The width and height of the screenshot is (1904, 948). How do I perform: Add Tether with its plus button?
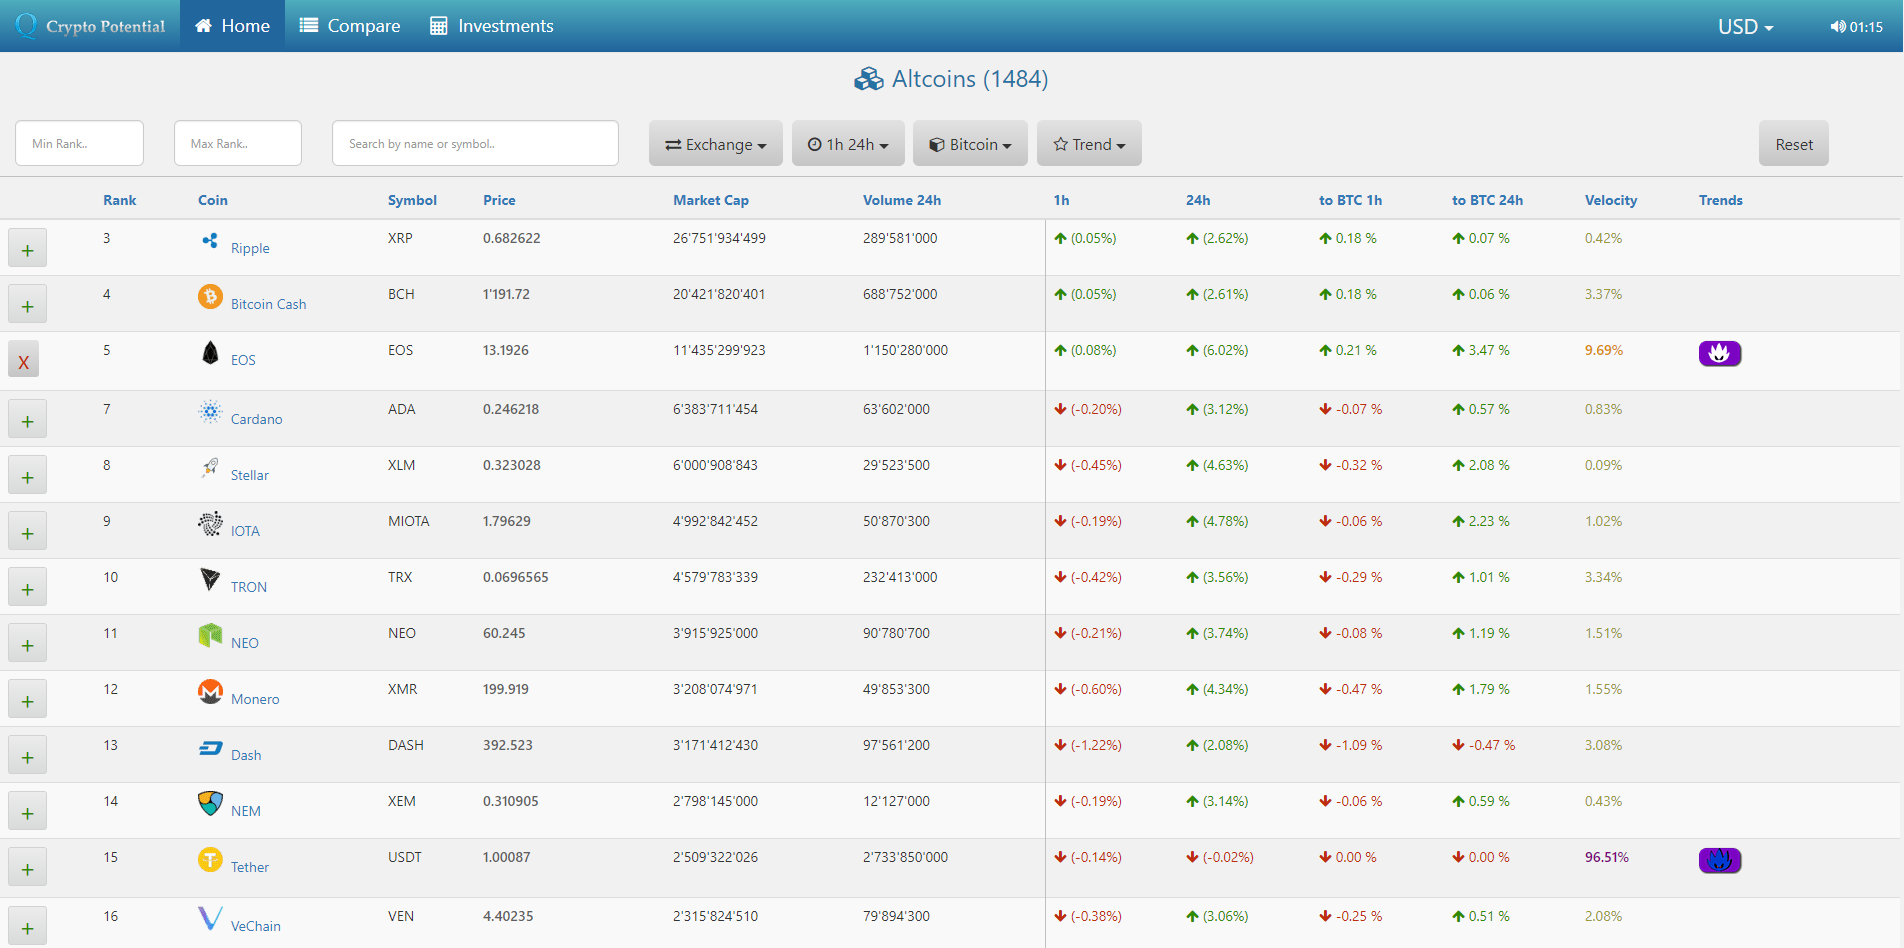click(27, 868)
